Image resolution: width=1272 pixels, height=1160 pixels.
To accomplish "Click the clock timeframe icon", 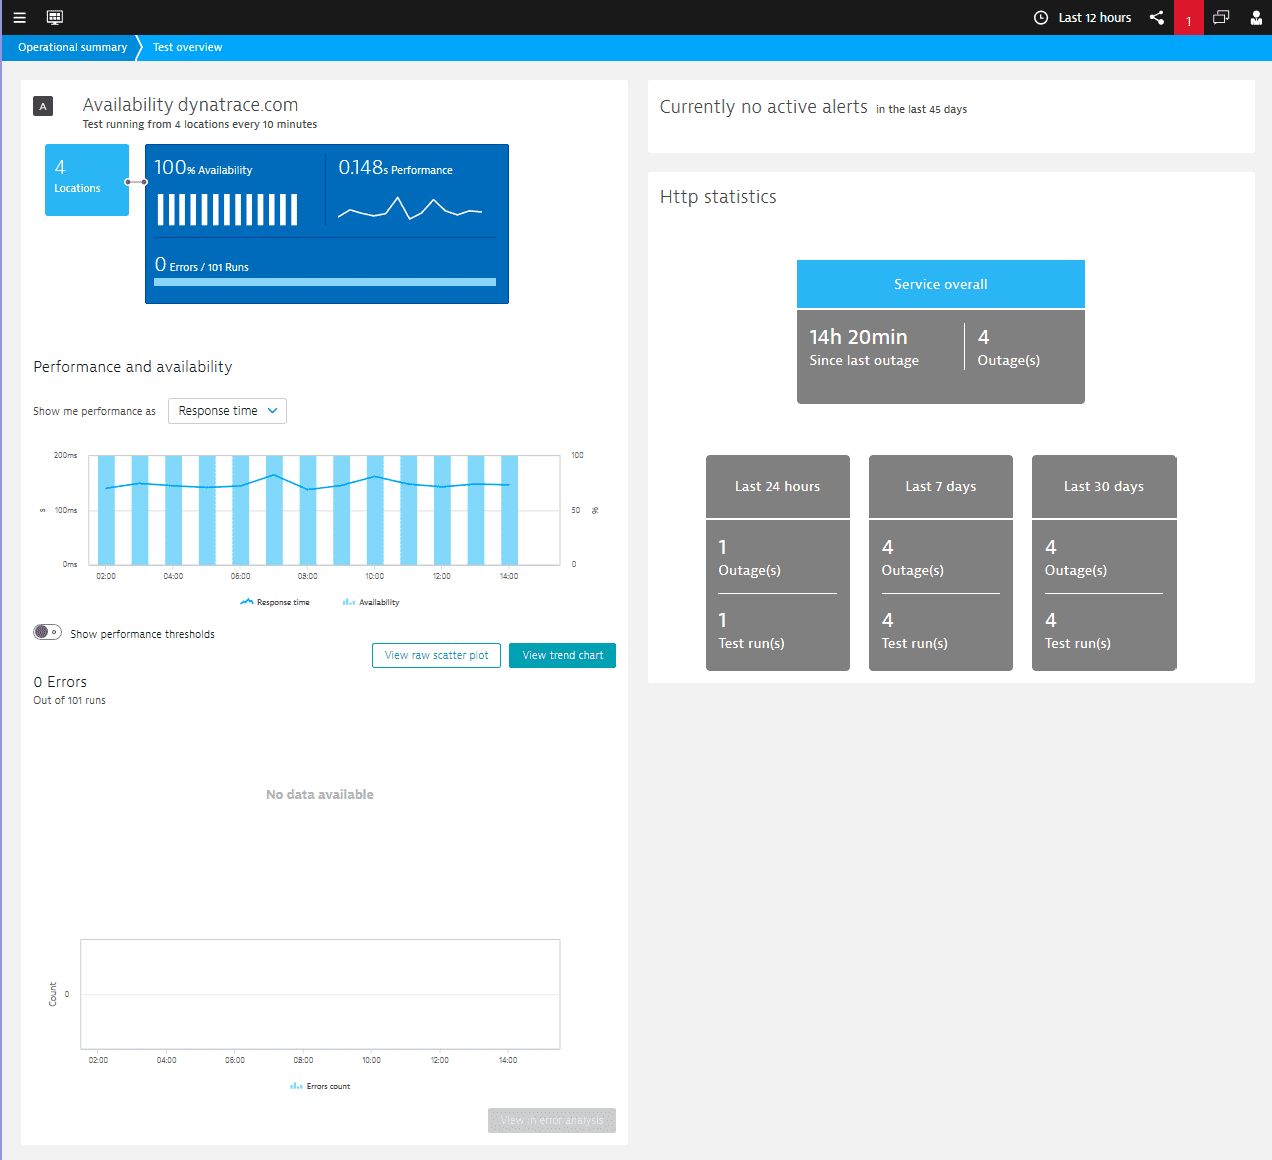I will 1041,17.
